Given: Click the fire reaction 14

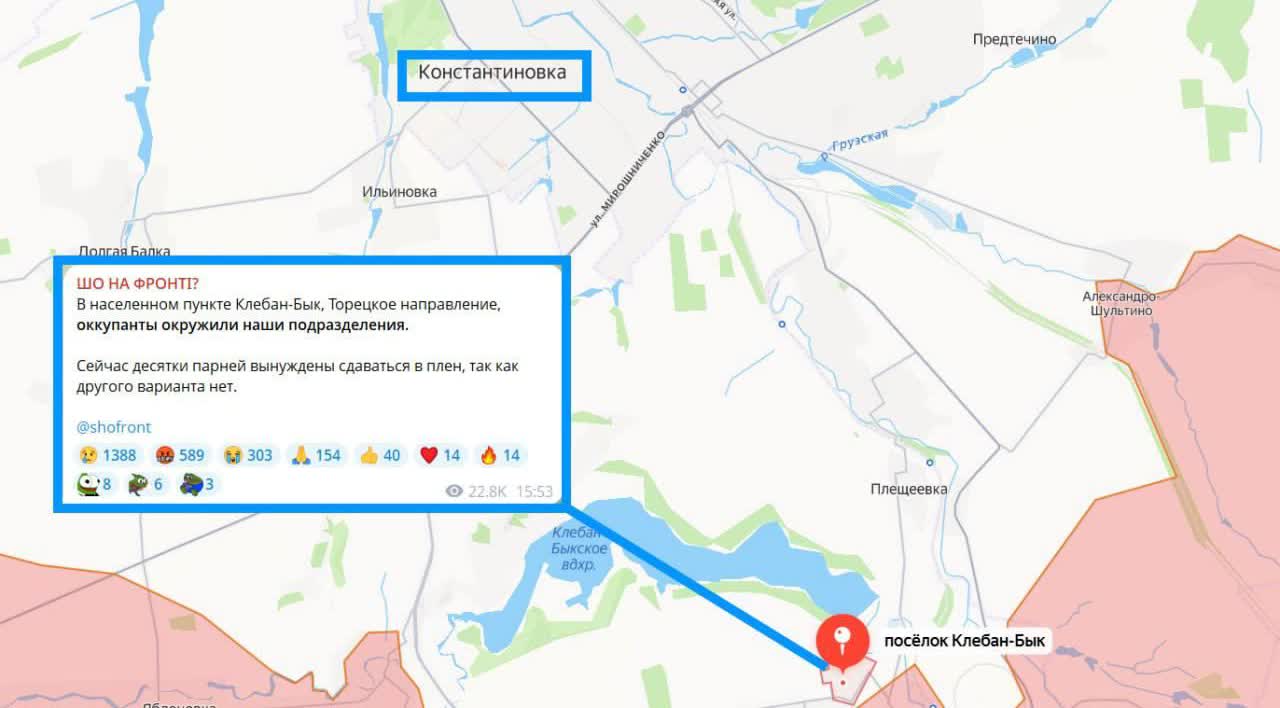Looking at the screenshot, I should [x=500, y=455].
